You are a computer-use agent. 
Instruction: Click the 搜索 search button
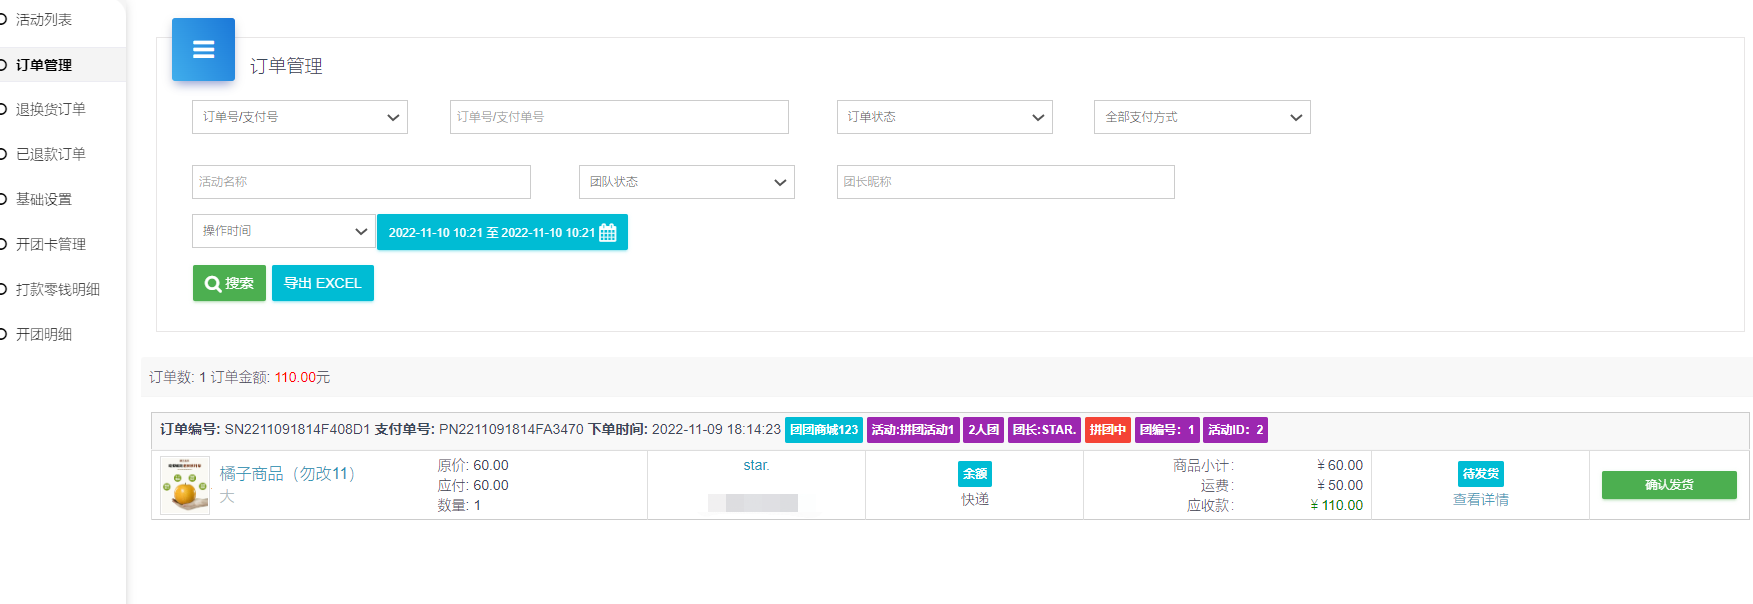(229, 283)
